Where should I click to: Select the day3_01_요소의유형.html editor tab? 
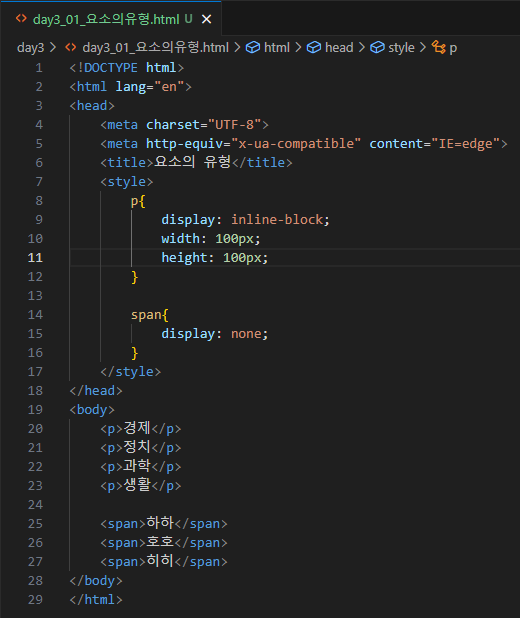point(111,19)
